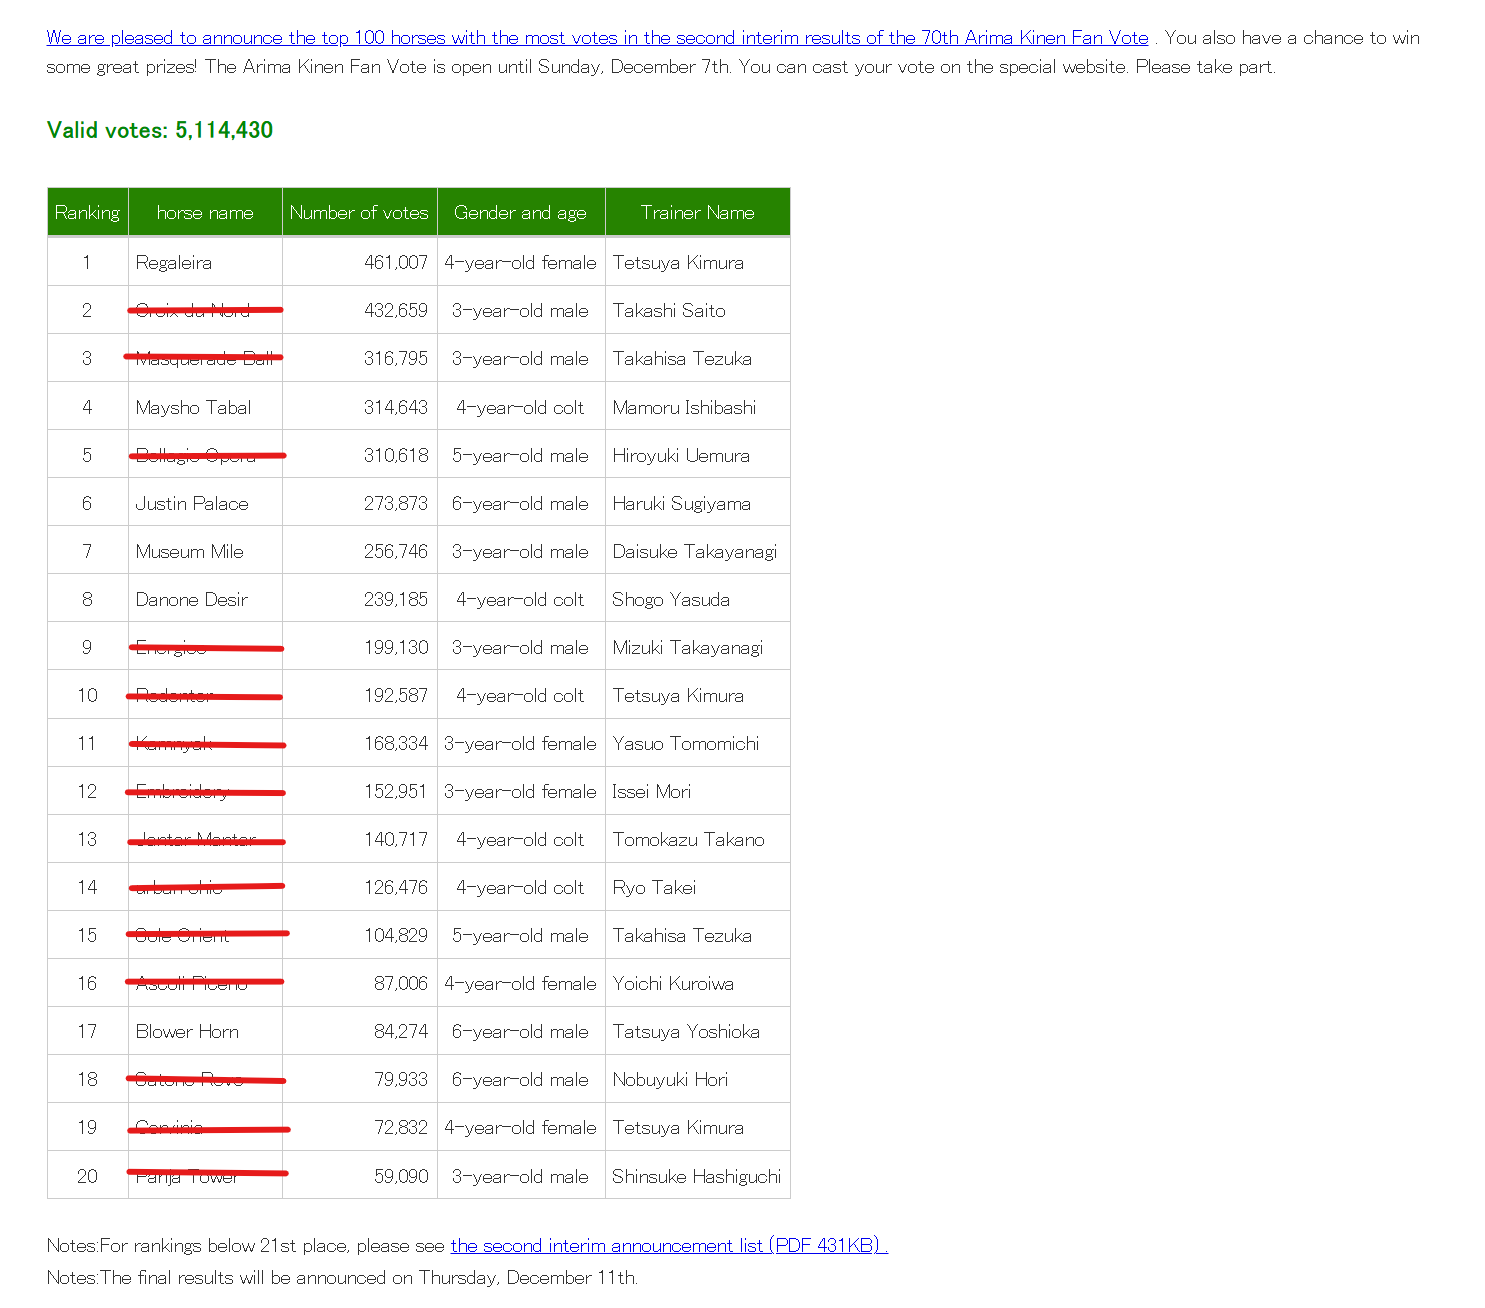Click the final results announcement note for December 11th

[342, 1277]
